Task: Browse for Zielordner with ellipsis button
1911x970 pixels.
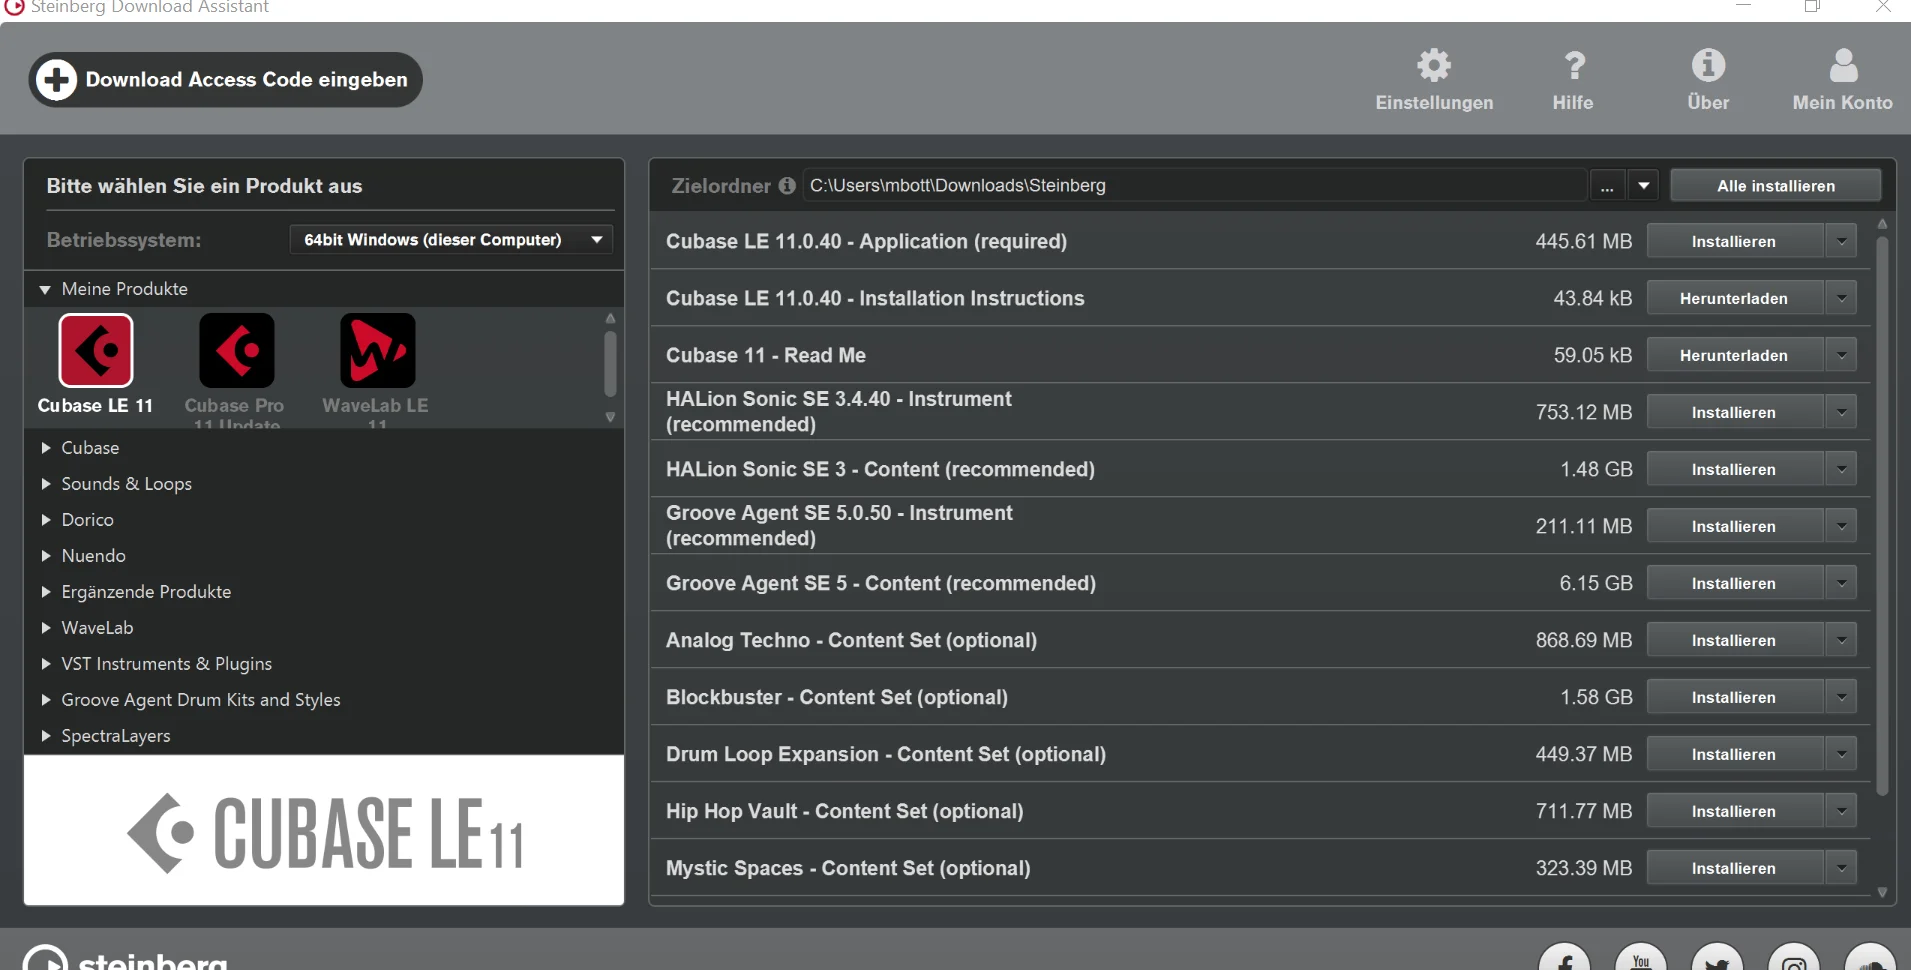Action: tap(1607, 186)
